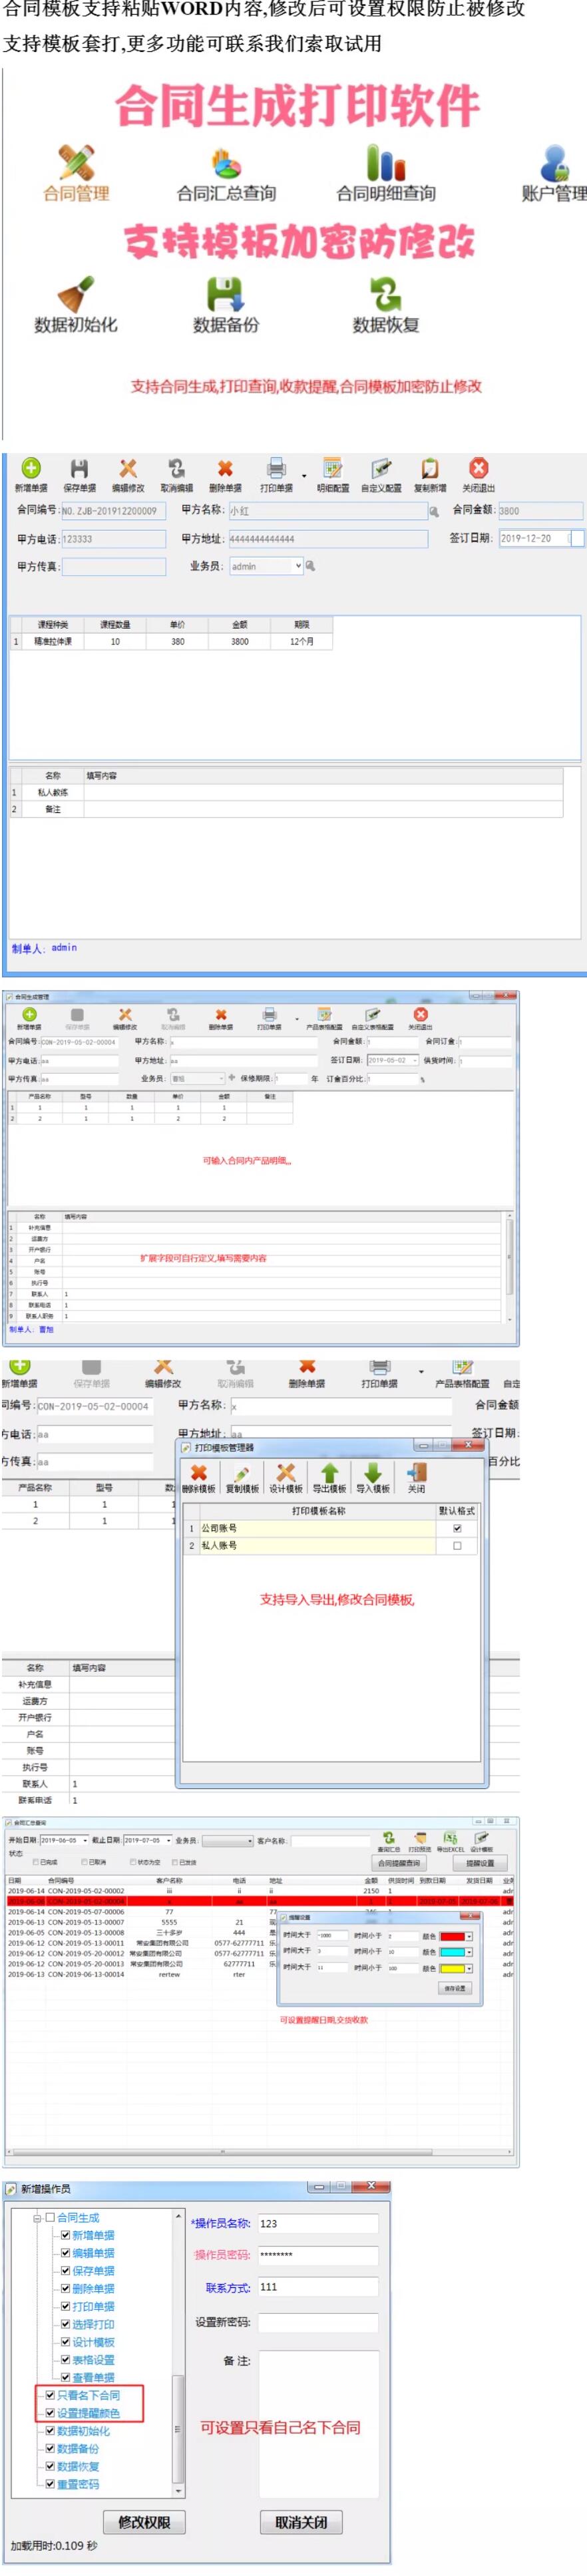Screen dimensions: 587x2576
Task: Open the start date dropdown in the 合同汇总查询 window
Action: coord(85,1840)
